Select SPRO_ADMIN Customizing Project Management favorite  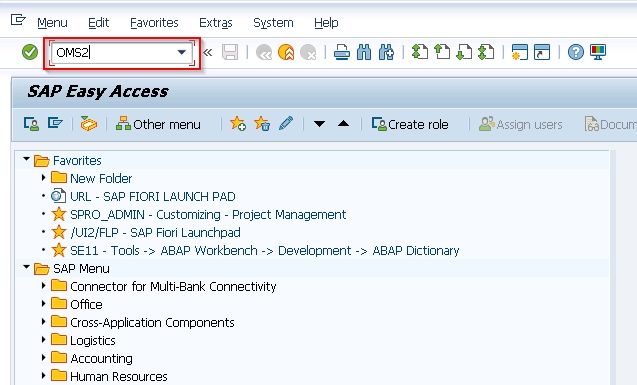(x=208, y=214)
